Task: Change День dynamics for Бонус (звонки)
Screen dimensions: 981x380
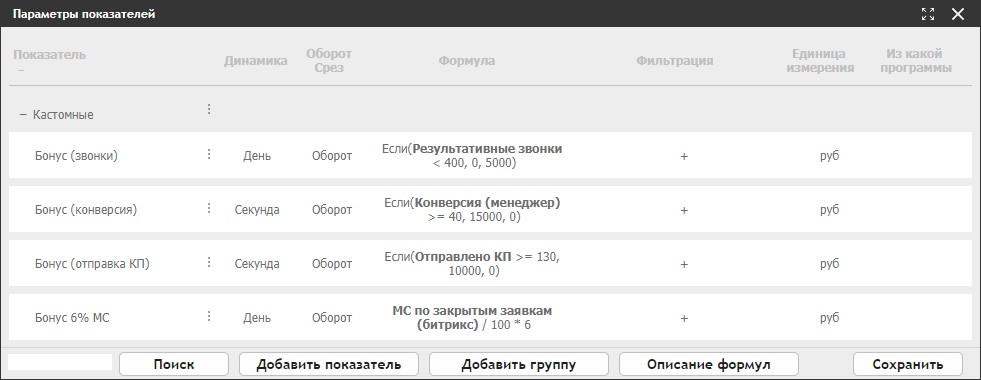Action: pyautogui.click(x=257, y=156)
